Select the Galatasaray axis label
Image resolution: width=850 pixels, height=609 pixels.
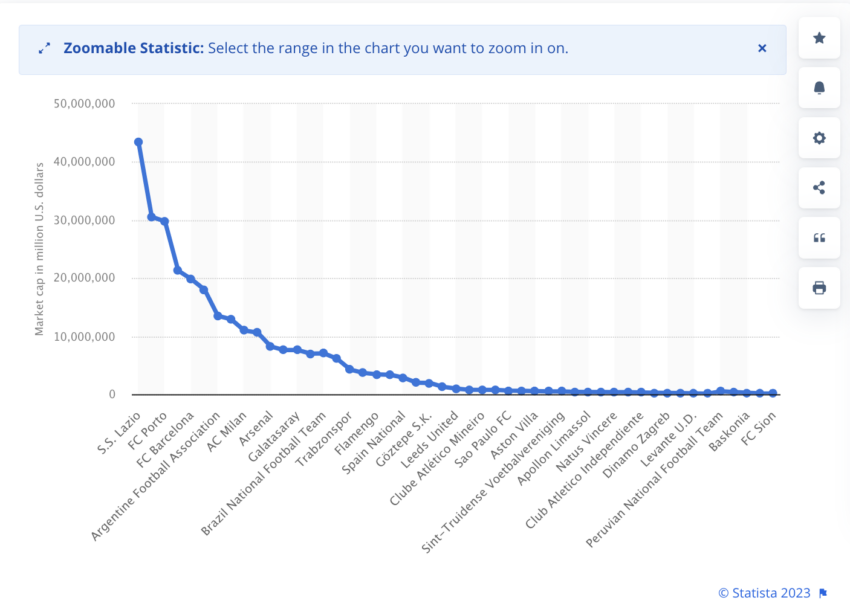(x=274, y=437)
